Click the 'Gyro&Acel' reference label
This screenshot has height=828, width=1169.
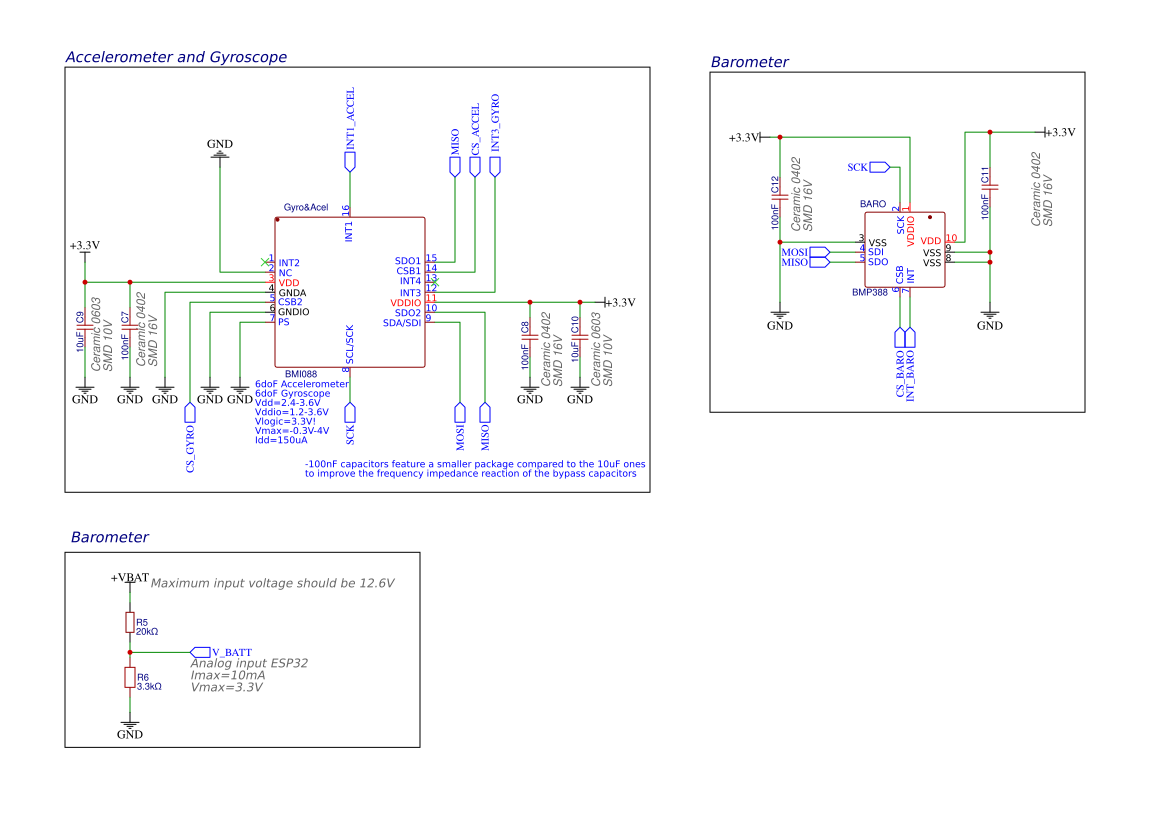[306, 207]
